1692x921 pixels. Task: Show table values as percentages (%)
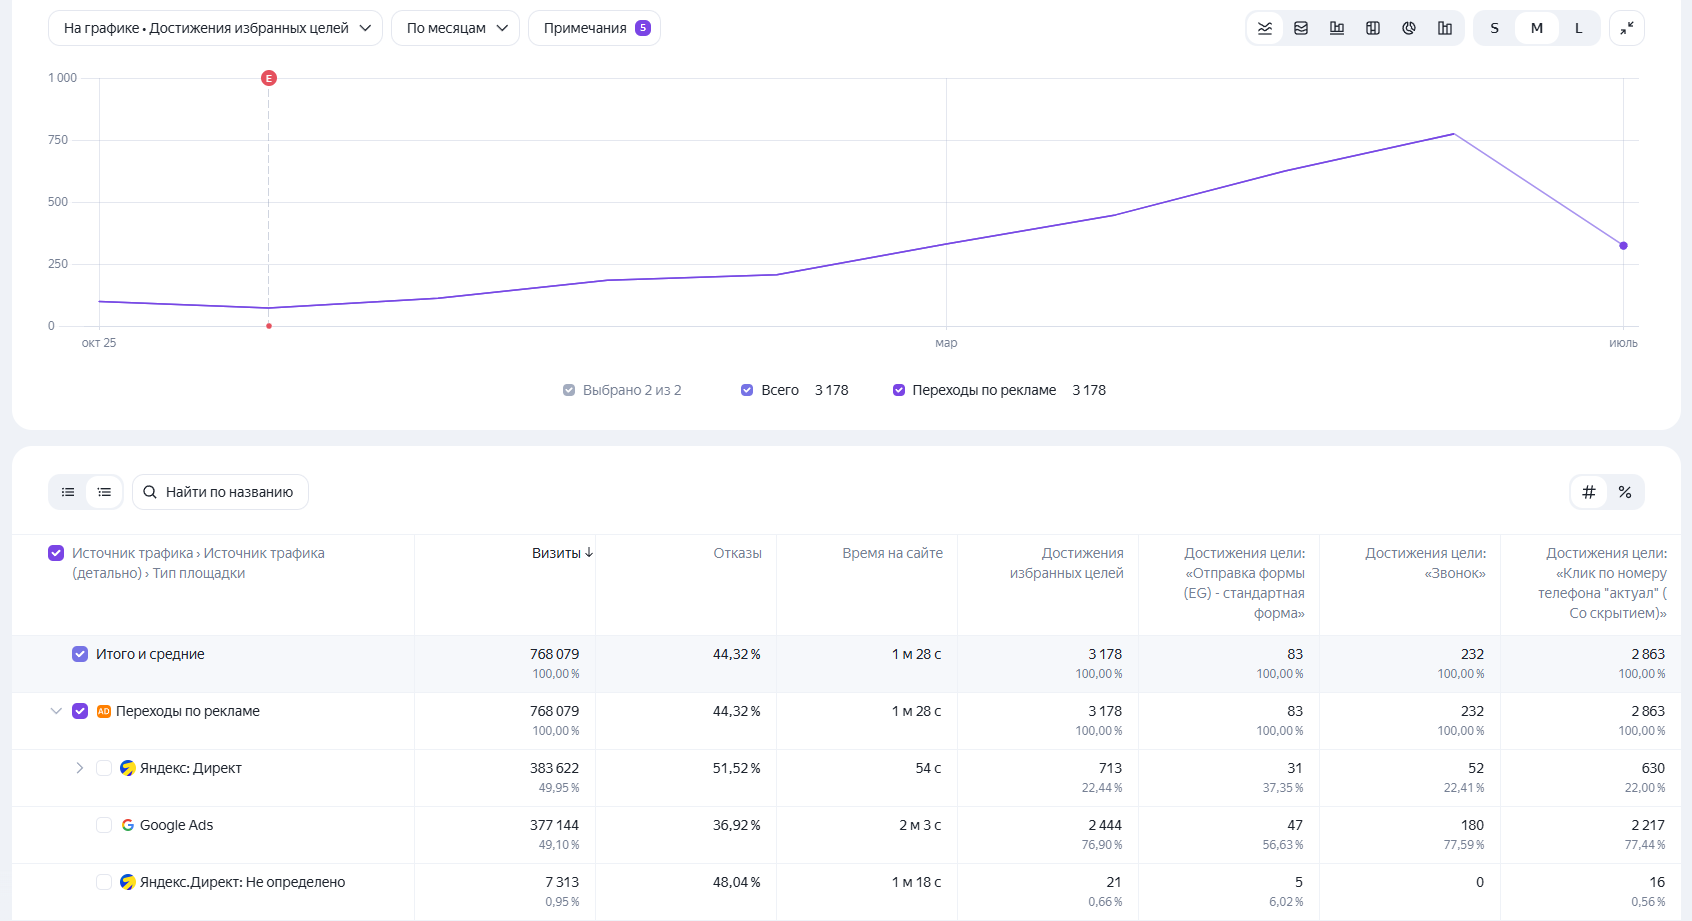tap(1625, 492)
